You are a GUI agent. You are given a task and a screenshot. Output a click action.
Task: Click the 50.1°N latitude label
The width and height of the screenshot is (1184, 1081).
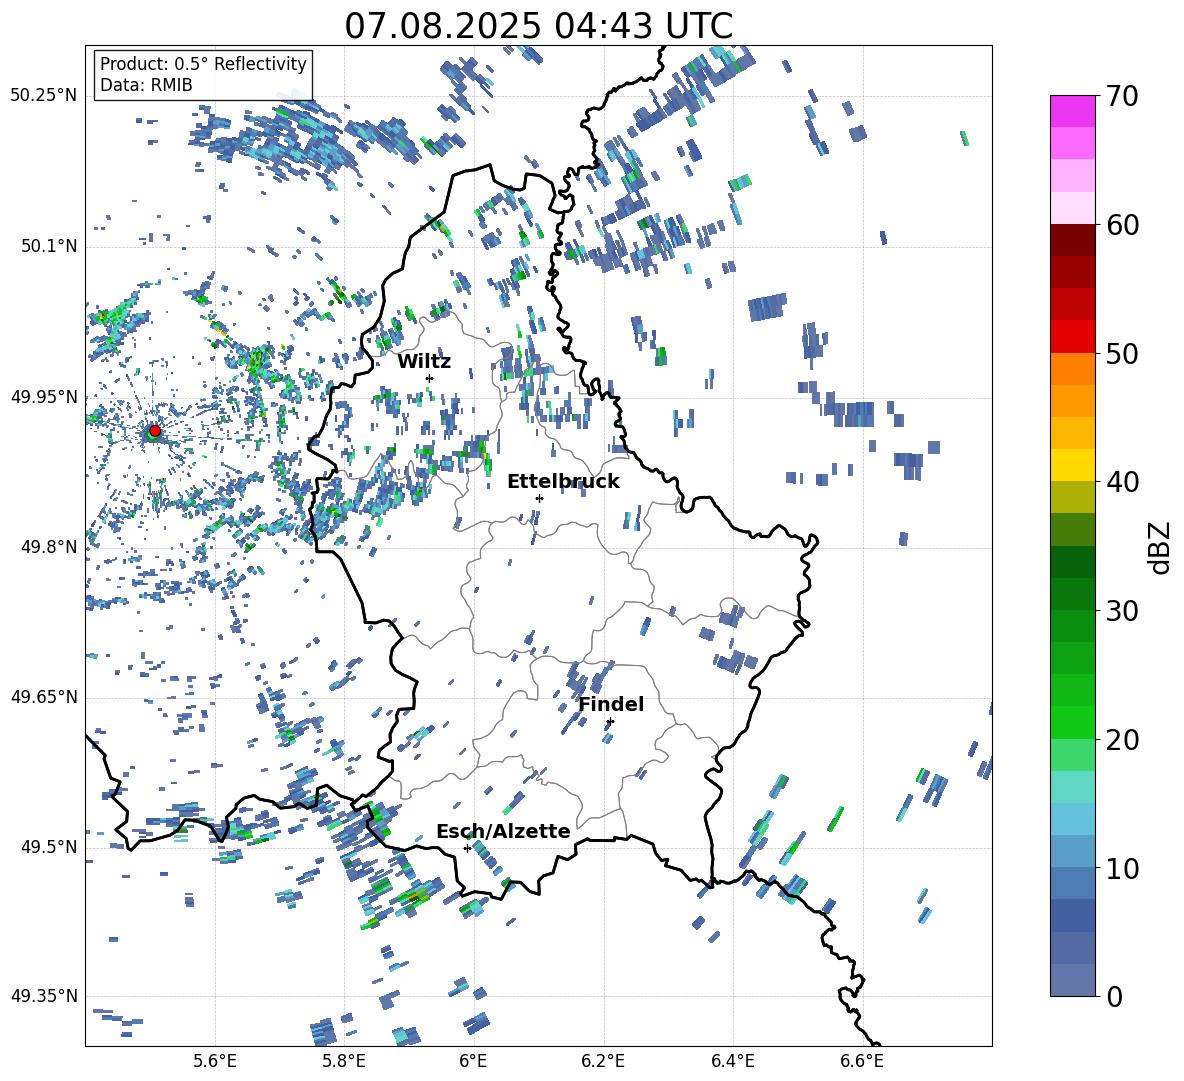48,246
